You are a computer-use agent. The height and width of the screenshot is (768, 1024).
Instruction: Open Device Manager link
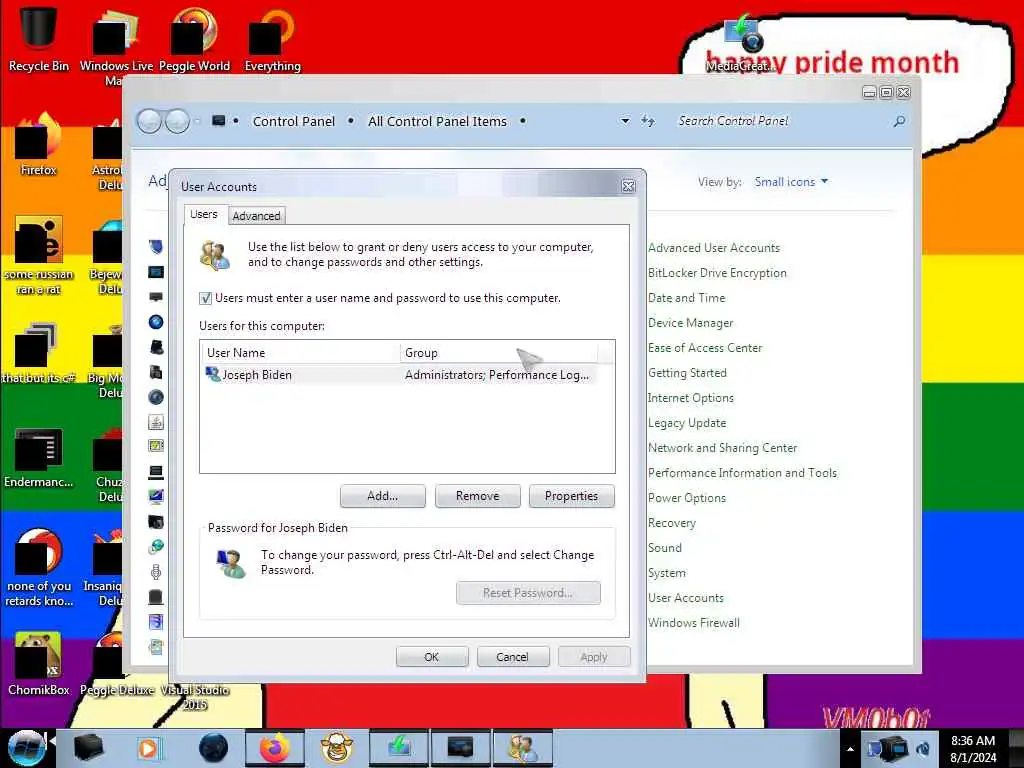pos(690,323)
